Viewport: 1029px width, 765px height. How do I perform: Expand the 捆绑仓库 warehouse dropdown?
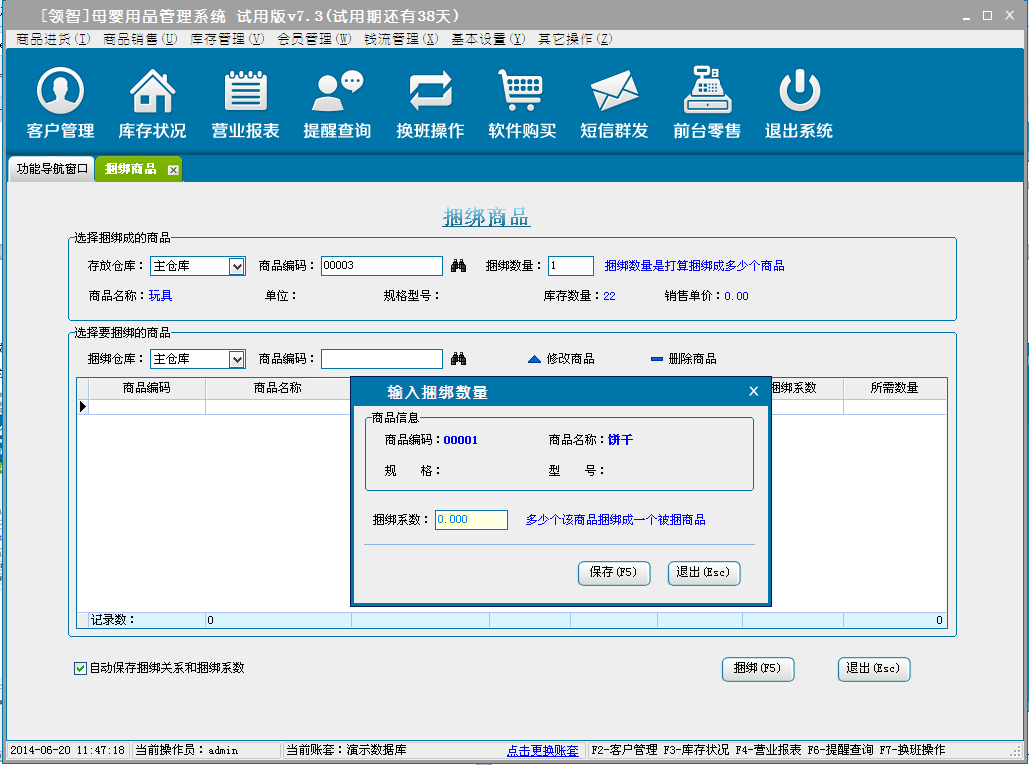237,359
